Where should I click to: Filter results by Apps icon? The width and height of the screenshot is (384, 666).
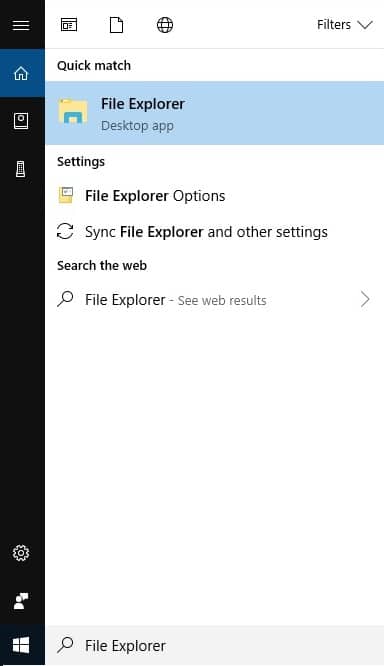click(69, 25)
